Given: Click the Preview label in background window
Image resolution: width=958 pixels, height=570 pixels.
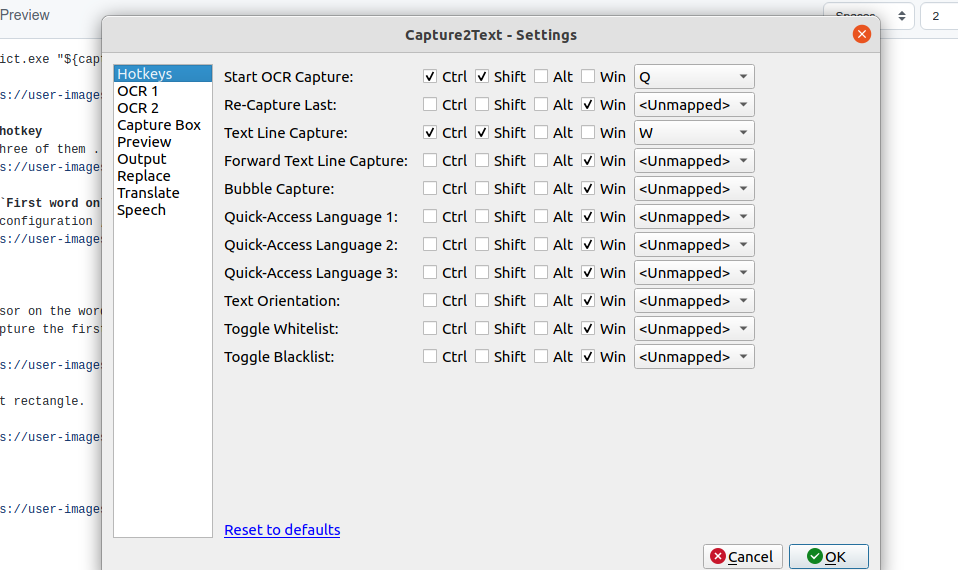Looking at the screenshot, I should (24, 15).
